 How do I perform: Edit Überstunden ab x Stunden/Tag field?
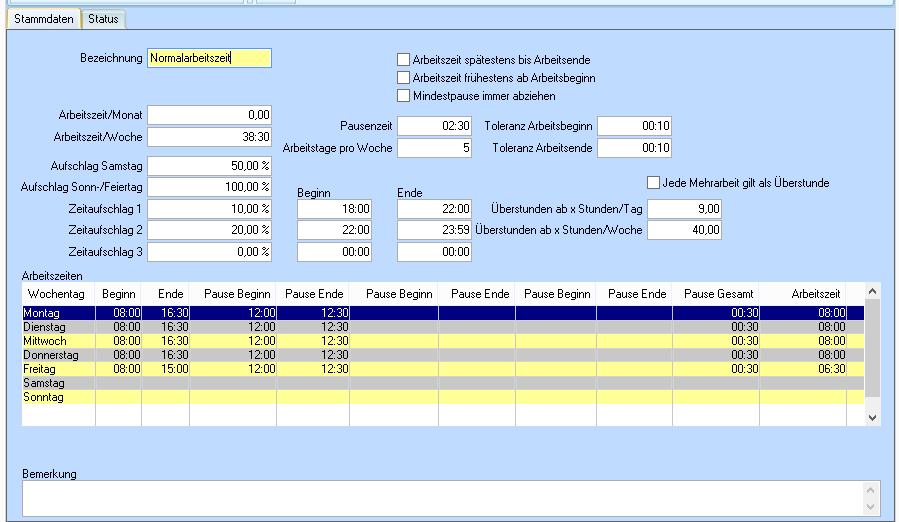coord(684,208)
